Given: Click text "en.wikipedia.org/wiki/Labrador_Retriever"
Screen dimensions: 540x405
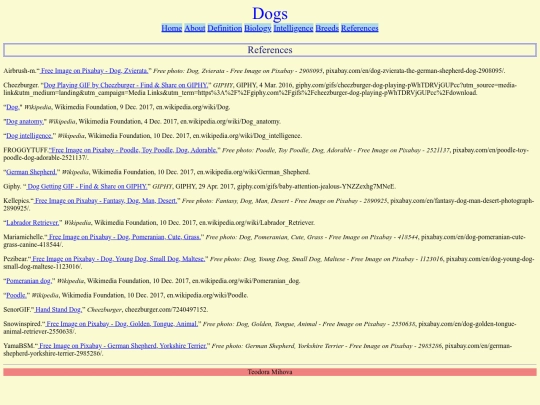Looking at the screenshot, I should click(x=257, y=222).
